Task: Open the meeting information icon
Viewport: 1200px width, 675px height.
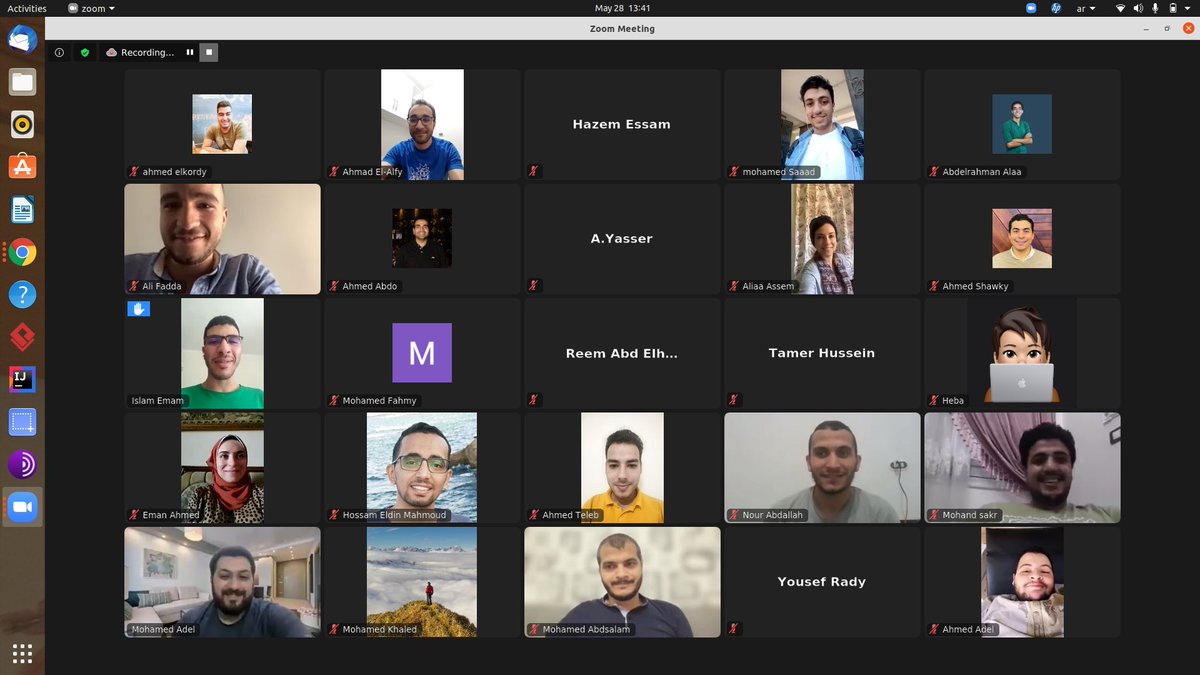Action: pyautogui.click(x=59, y=52)
